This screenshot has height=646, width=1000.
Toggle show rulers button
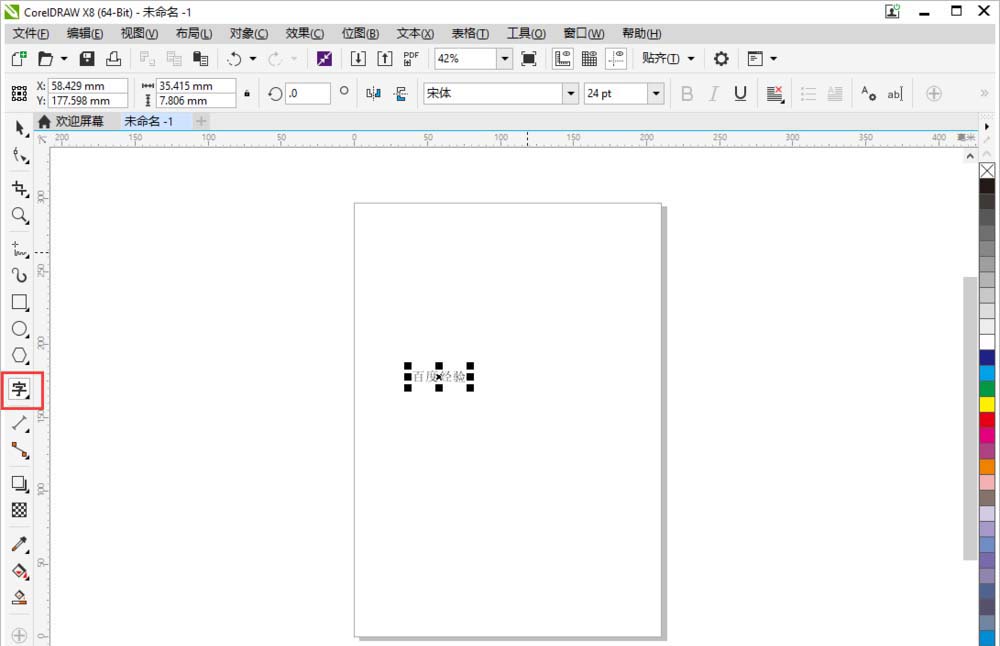coord(563,59)
